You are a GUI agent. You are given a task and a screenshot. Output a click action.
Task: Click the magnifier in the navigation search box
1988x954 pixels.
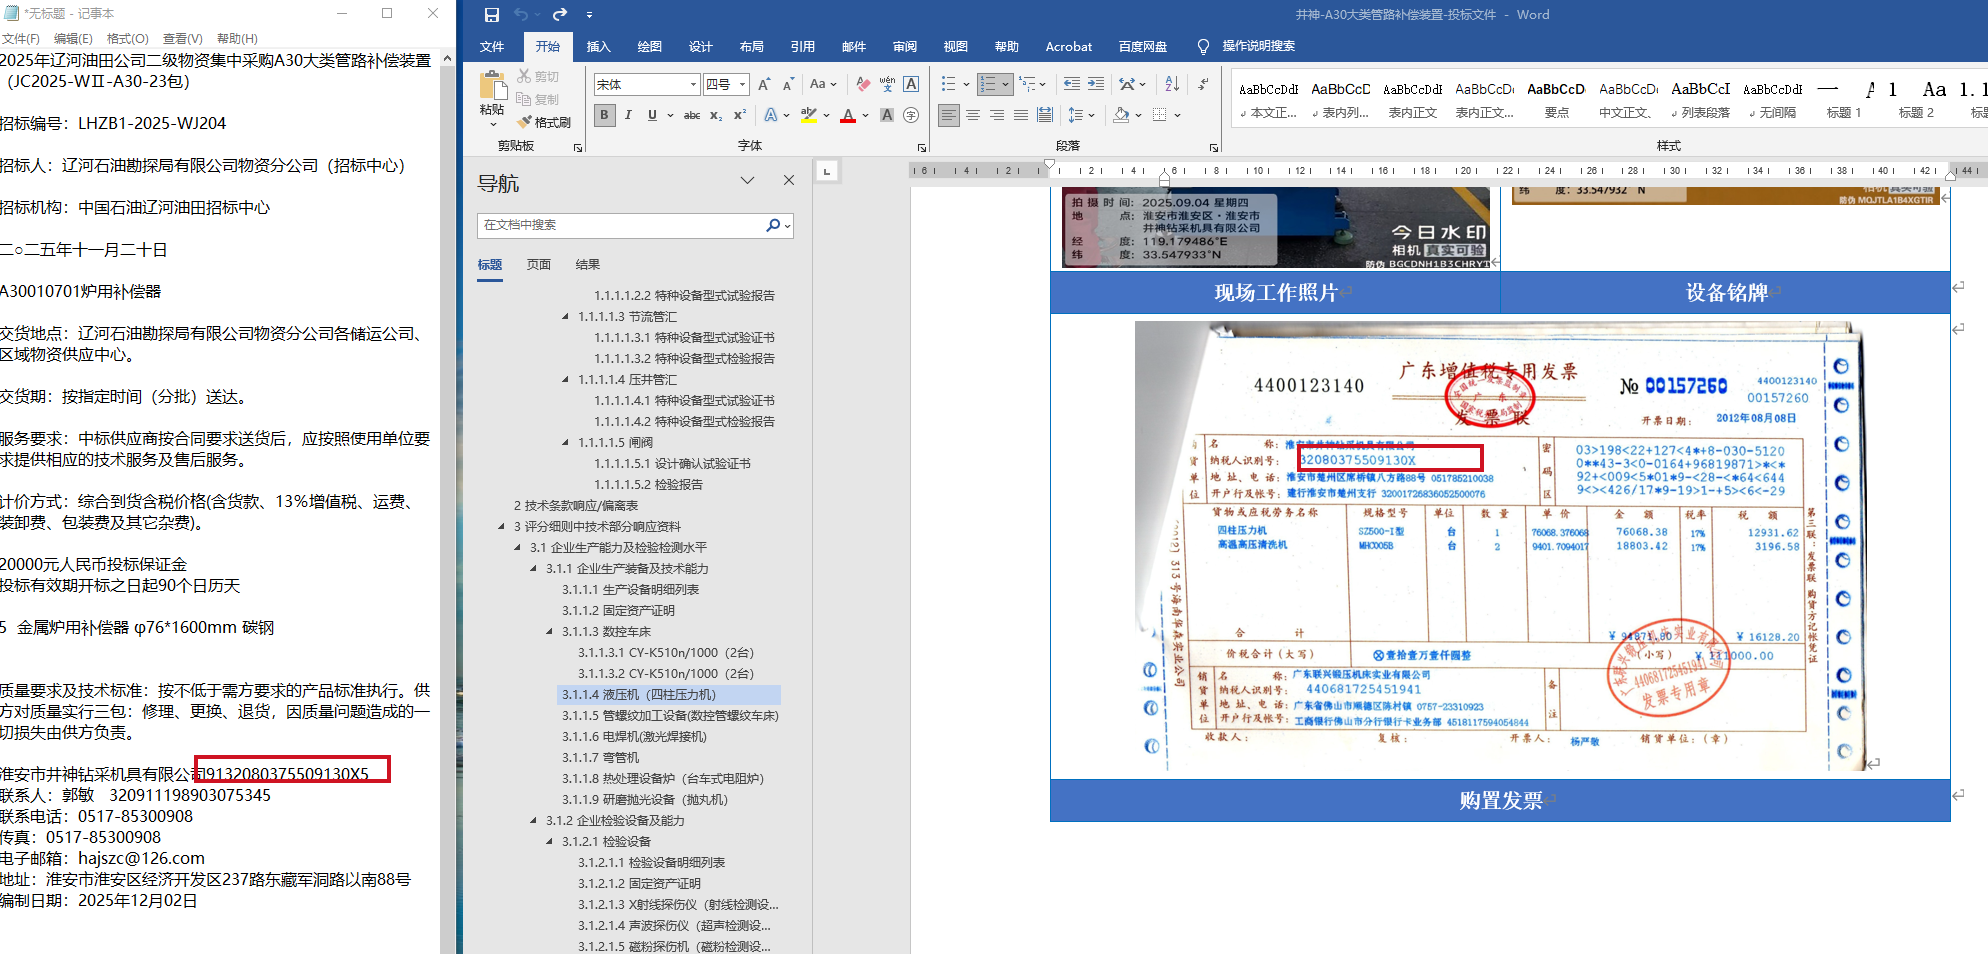coord(773,225)
